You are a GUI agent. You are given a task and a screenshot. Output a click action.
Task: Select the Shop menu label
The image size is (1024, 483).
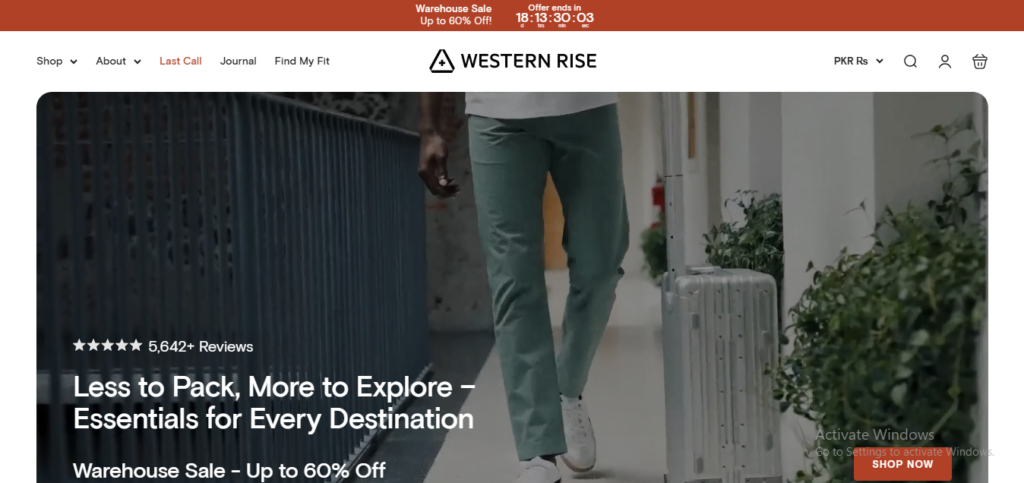click(50, 61)
